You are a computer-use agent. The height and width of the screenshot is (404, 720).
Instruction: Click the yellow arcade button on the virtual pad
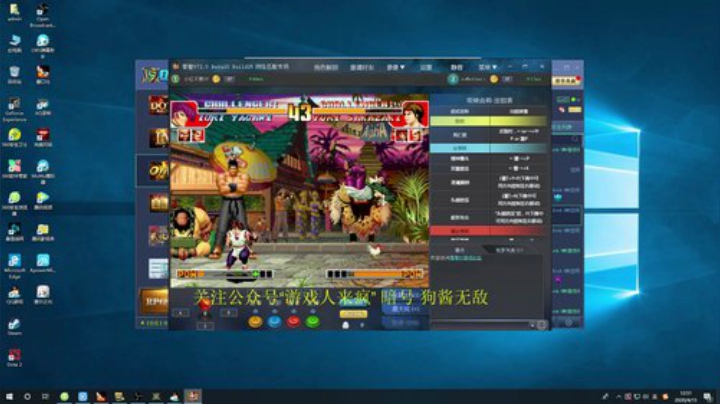255,321
